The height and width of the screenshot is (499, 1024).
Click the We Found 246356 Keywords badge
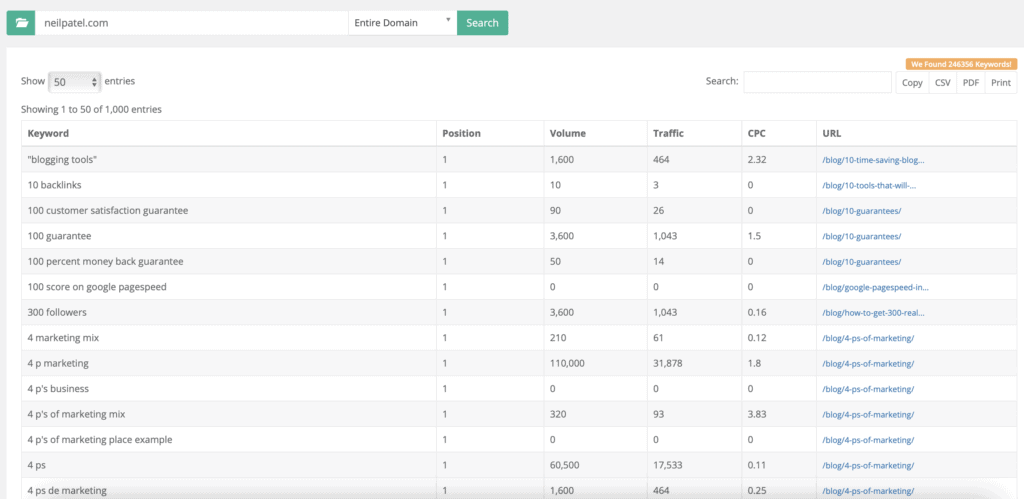(x=961, y=64)
